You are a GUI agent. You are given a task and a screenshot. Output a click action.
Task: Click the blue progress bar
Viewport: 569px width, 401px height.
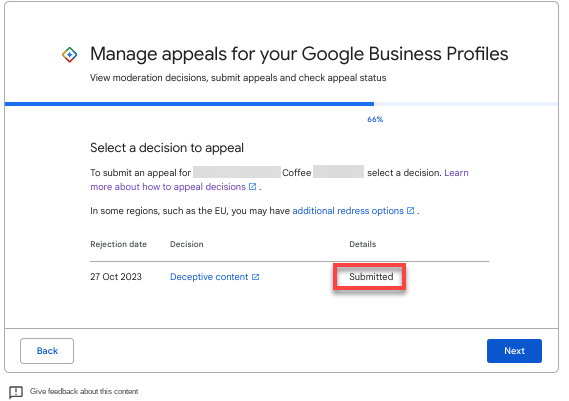(189, 104)
